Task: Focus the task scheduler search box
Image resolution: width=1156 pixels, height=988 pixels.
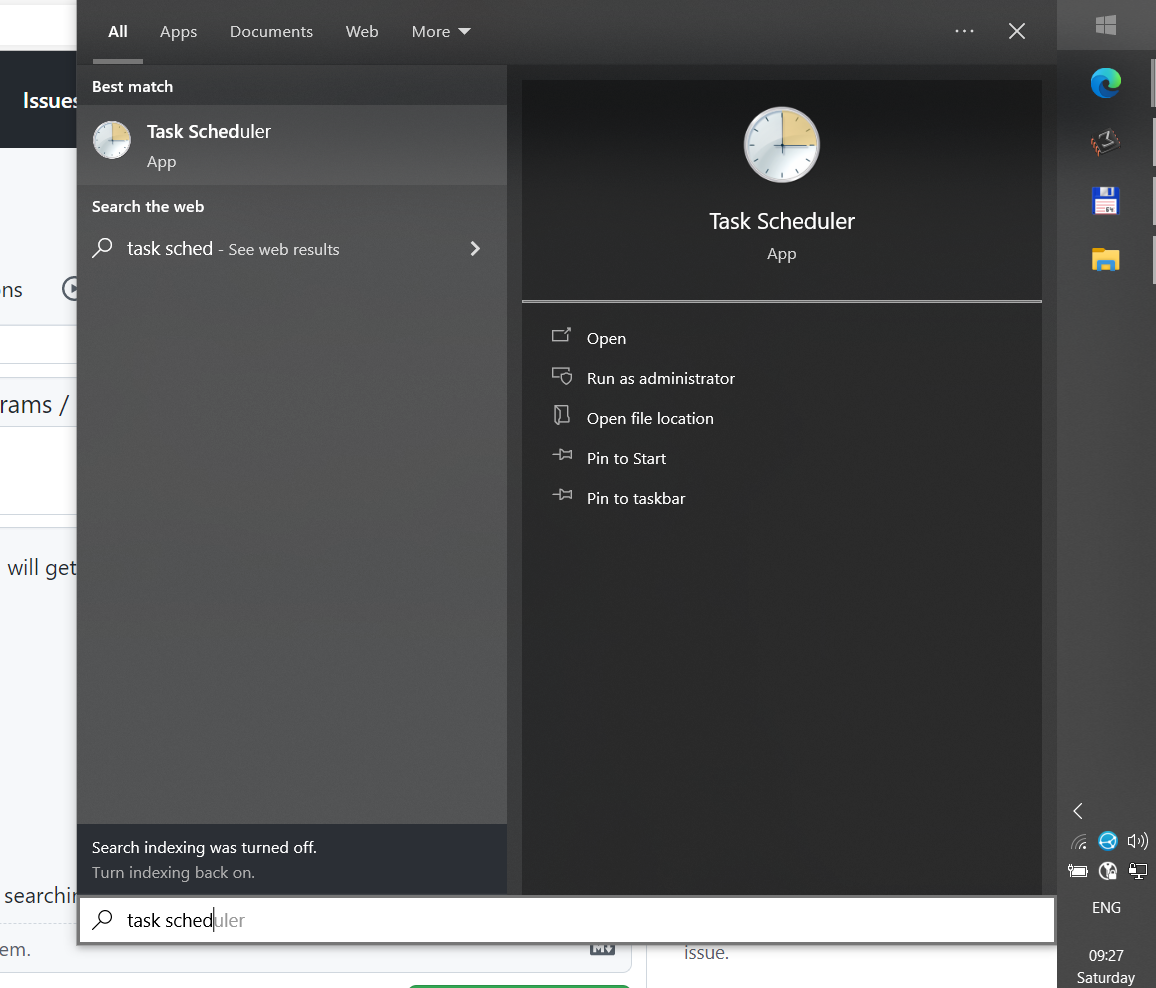Action: tap(566, 920)
